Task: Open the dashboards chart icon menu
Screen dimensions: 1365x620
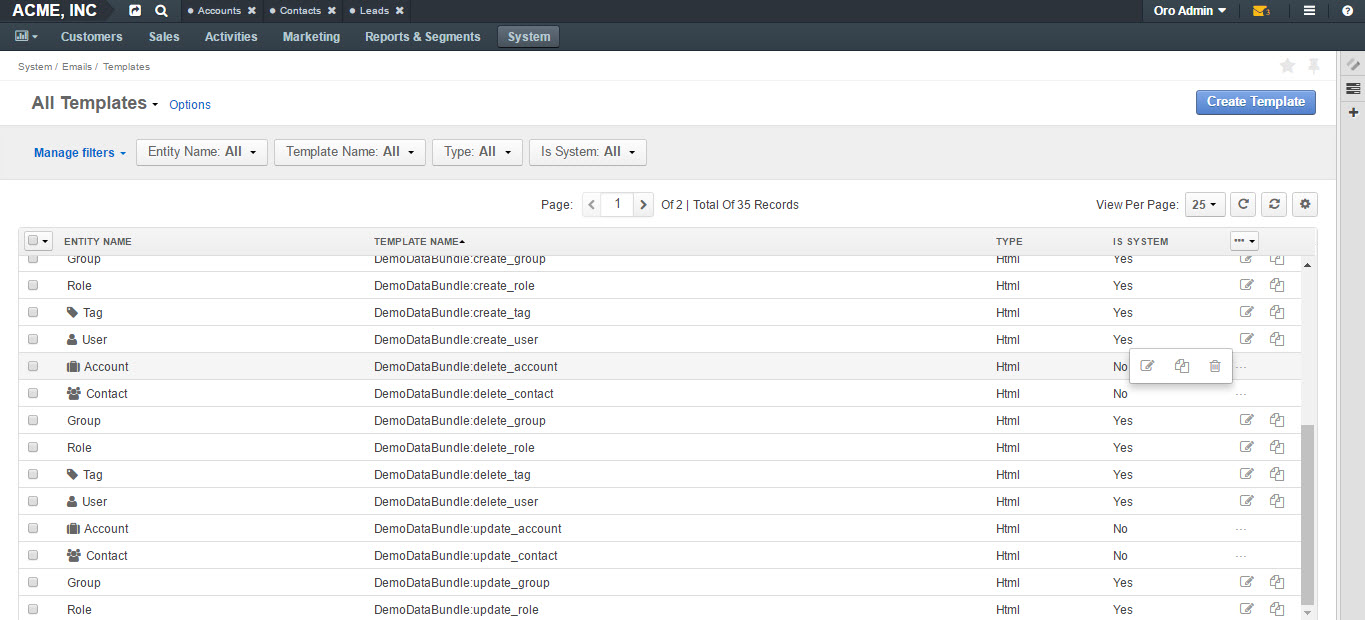Action: coord(26,36)
